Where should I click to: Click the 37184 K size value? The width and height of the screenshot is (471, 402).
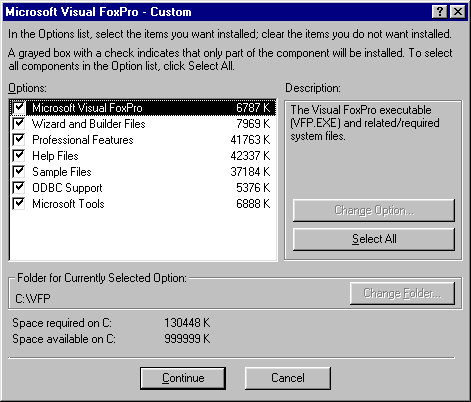pyautogui.click(x=250, y=172)
